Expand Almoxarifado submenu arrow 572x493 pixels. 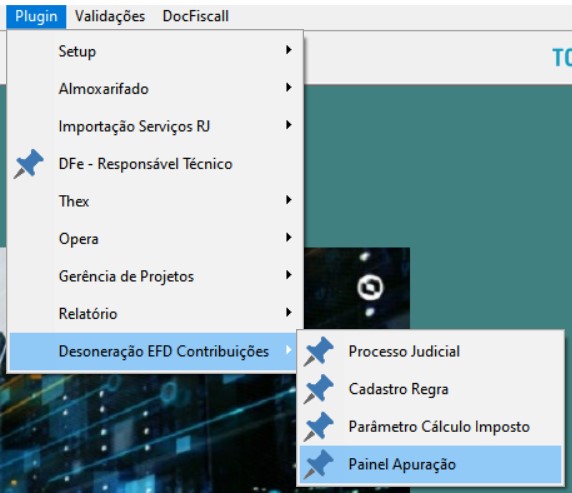pos(289,87)
